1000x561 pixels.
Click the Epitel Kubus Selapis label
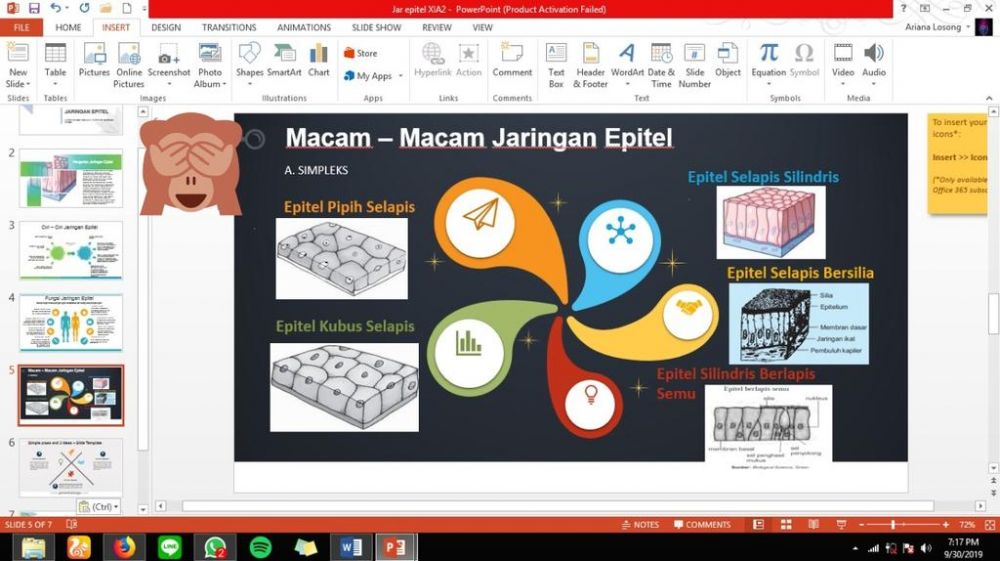click(x=345, y=326)
